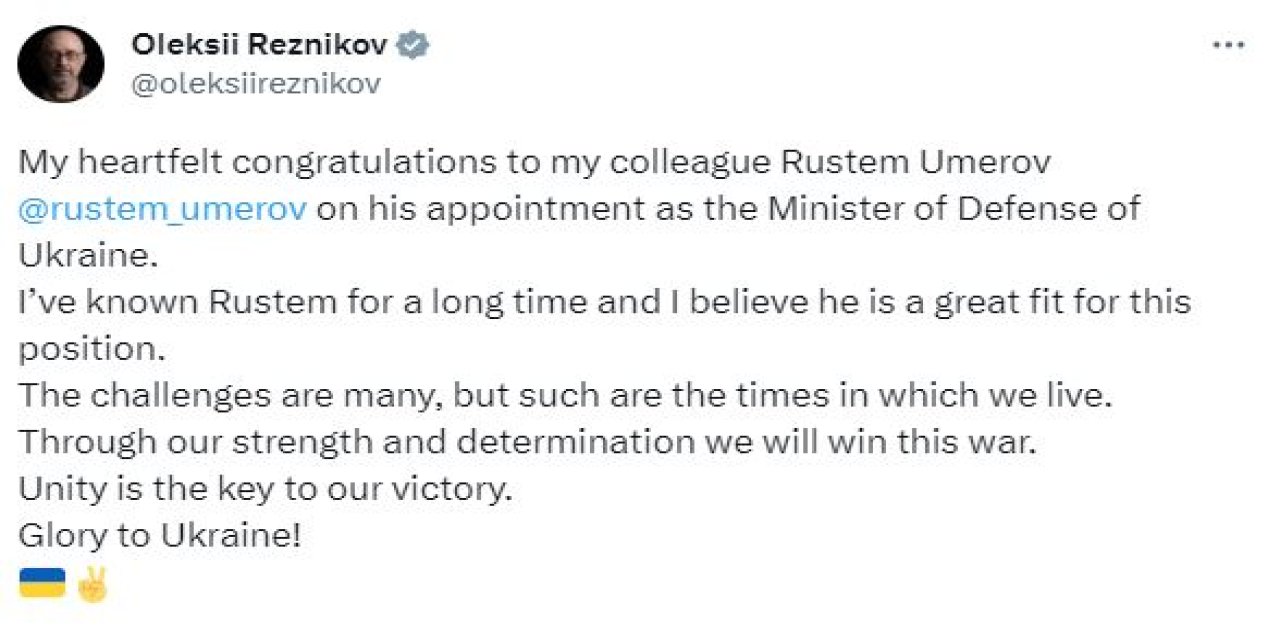Click the line Unity is the key to our victory
Image resolution: width=1280 pixels, height=640 pixels.
coord(265,488)
